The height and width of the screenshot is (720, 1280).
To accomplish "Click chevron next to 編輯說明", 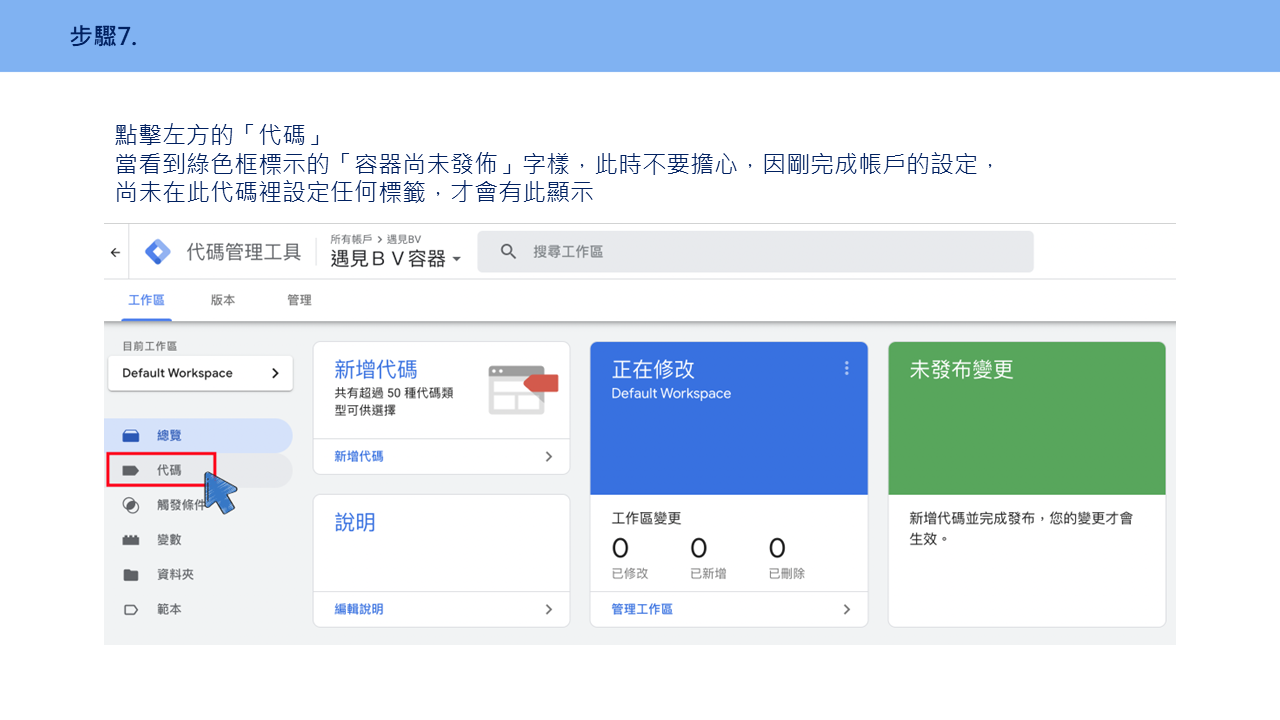I will (548, 609).
